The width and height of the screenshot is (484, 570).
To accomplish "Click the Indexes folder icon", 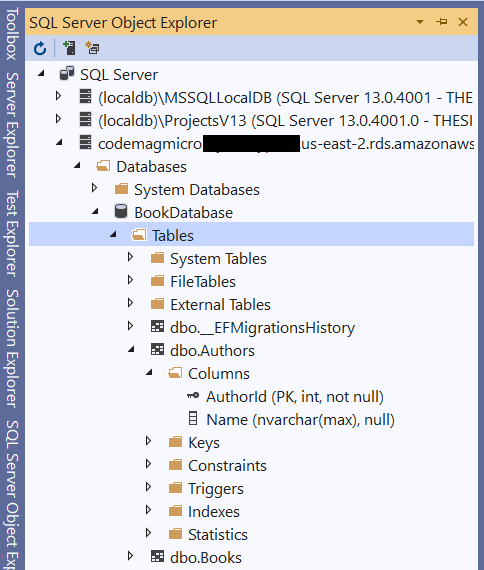I will (x=175, y=511).
